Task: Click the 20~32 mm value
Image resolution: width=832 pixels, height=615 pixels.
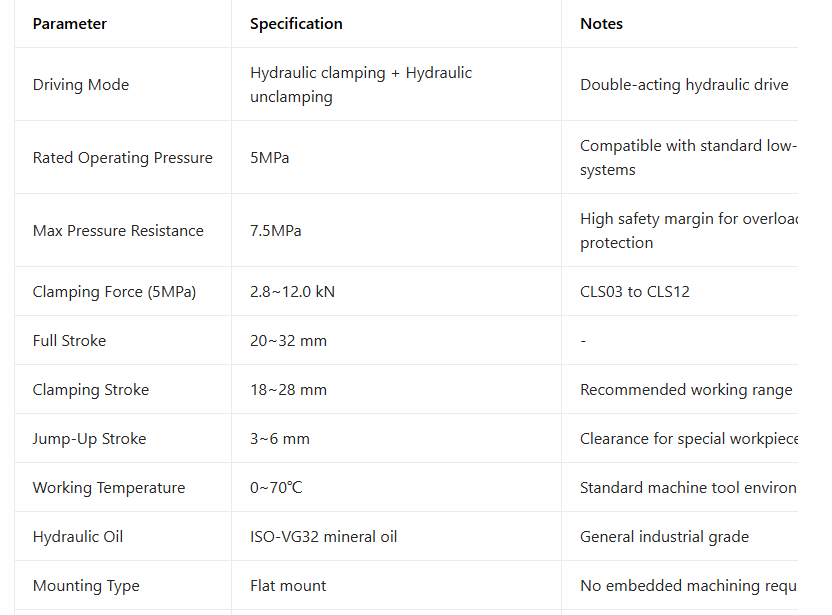Action: [x=288, y=341]
